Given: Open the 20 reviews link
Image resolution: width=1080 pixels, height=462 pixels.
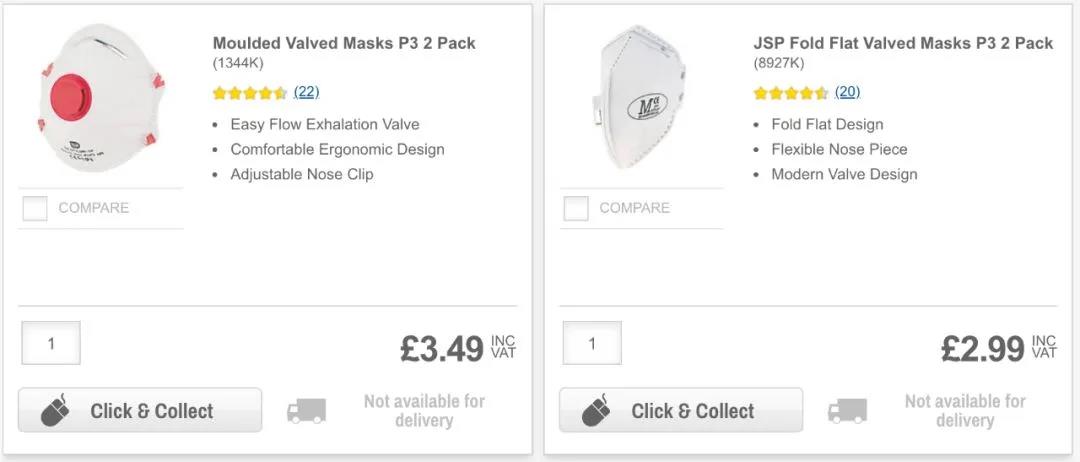Looking at the screenshot, I should pyautogui.click(x=847, y=92).
